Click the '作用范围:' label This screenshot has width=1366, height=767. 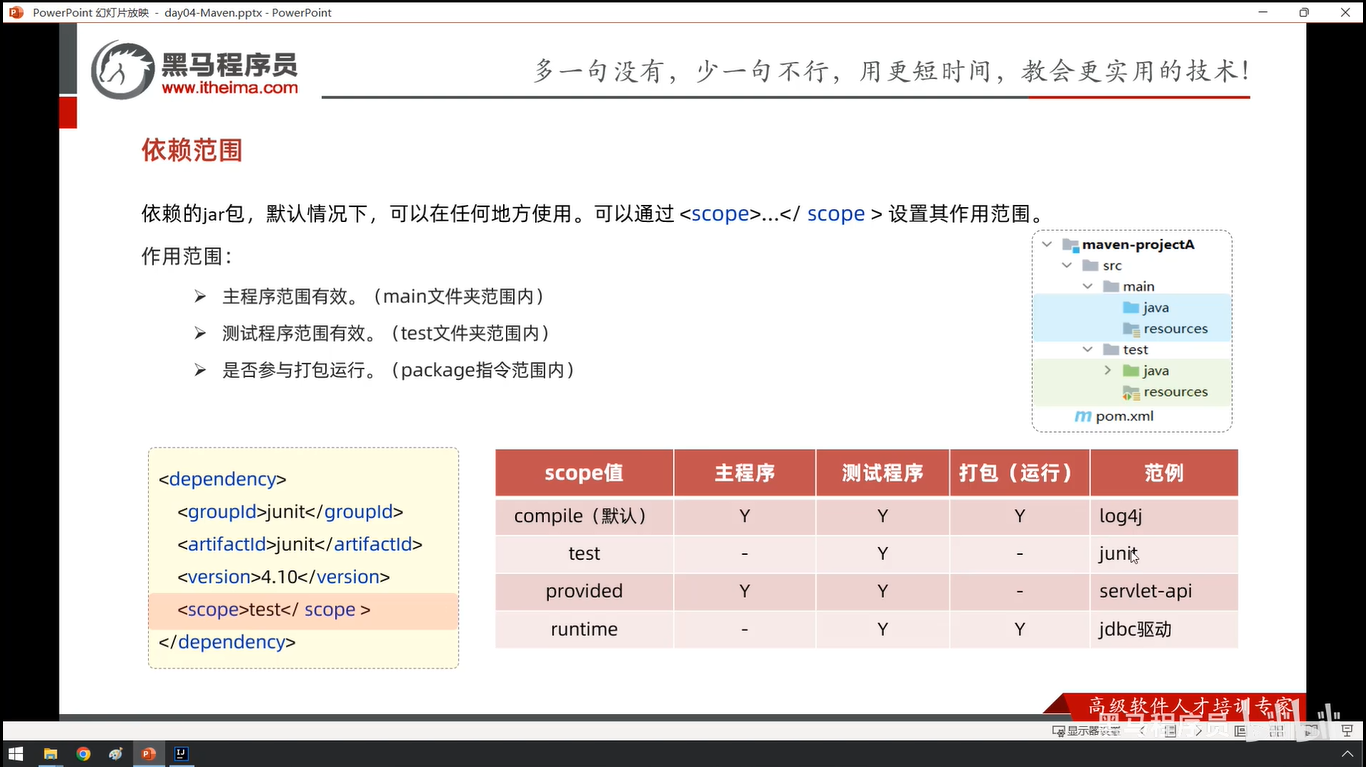pos(187,256)
